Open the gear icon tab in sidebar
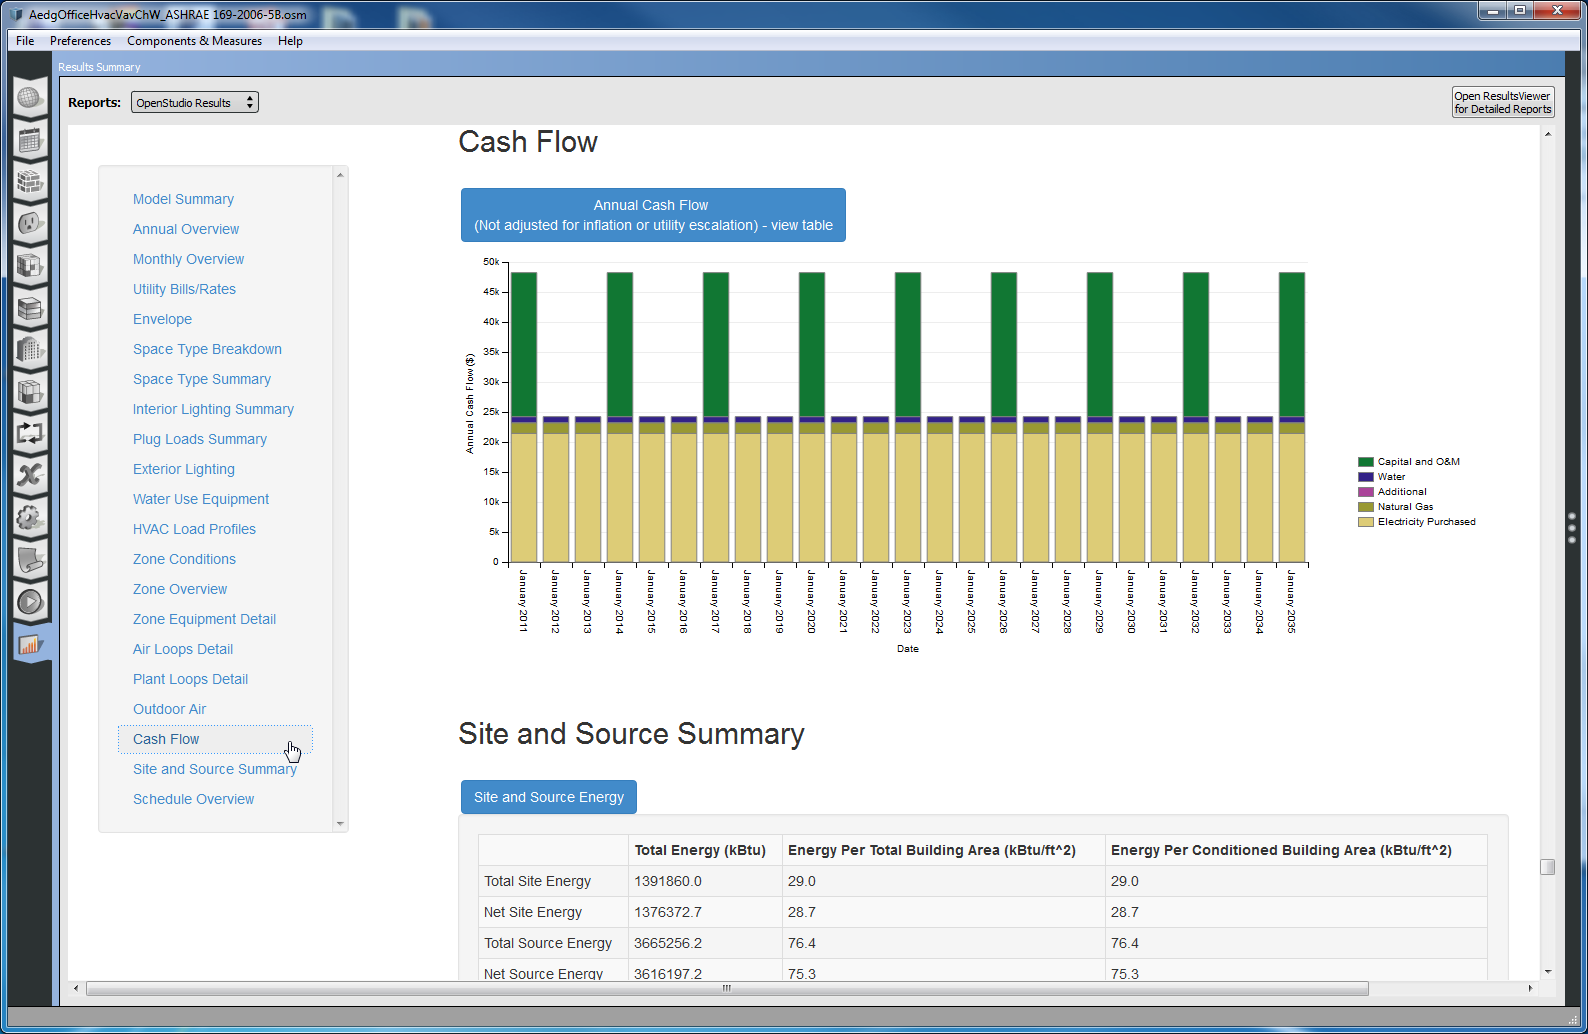This screenshot has width=1588, height=1034. 30,517
